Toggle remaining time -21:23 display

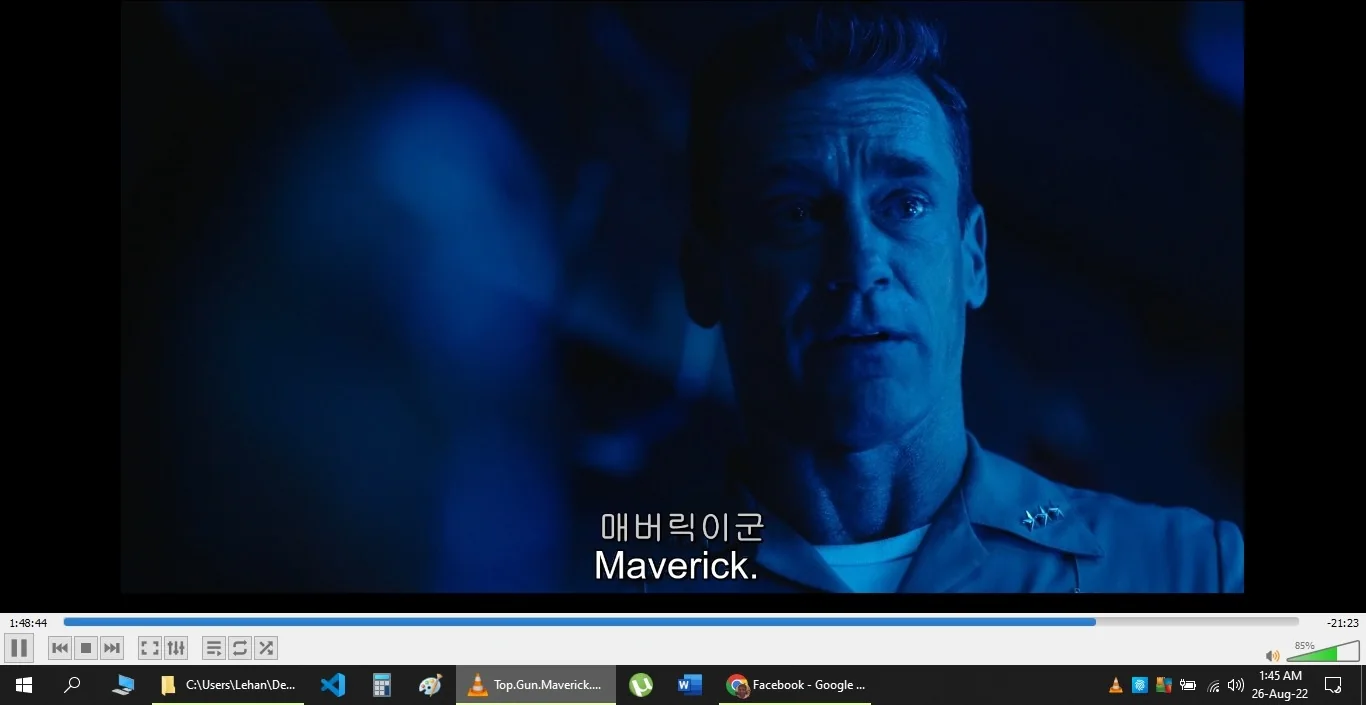(x=1342, y=623)
